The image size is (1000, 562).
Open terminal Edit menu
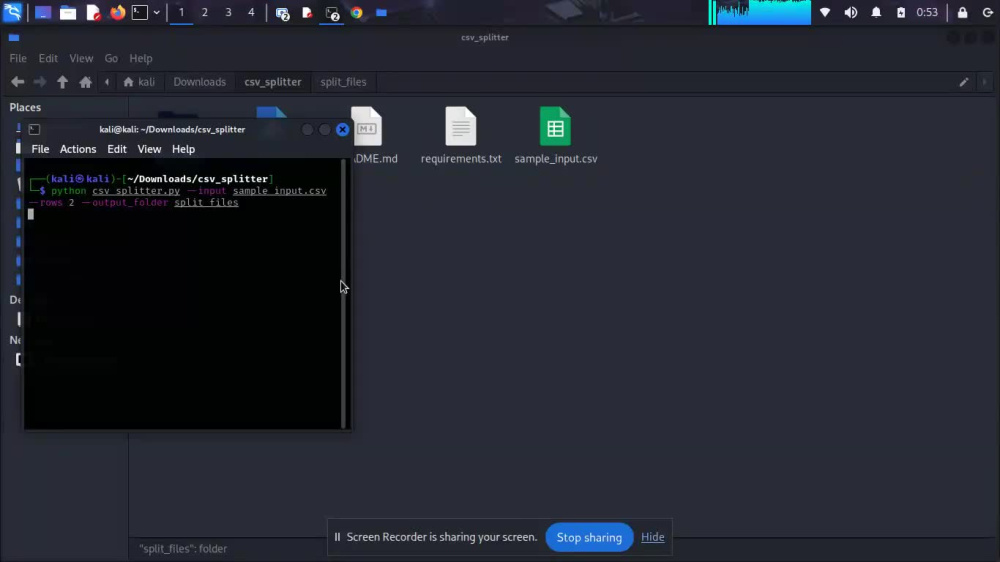coord(117,149)
